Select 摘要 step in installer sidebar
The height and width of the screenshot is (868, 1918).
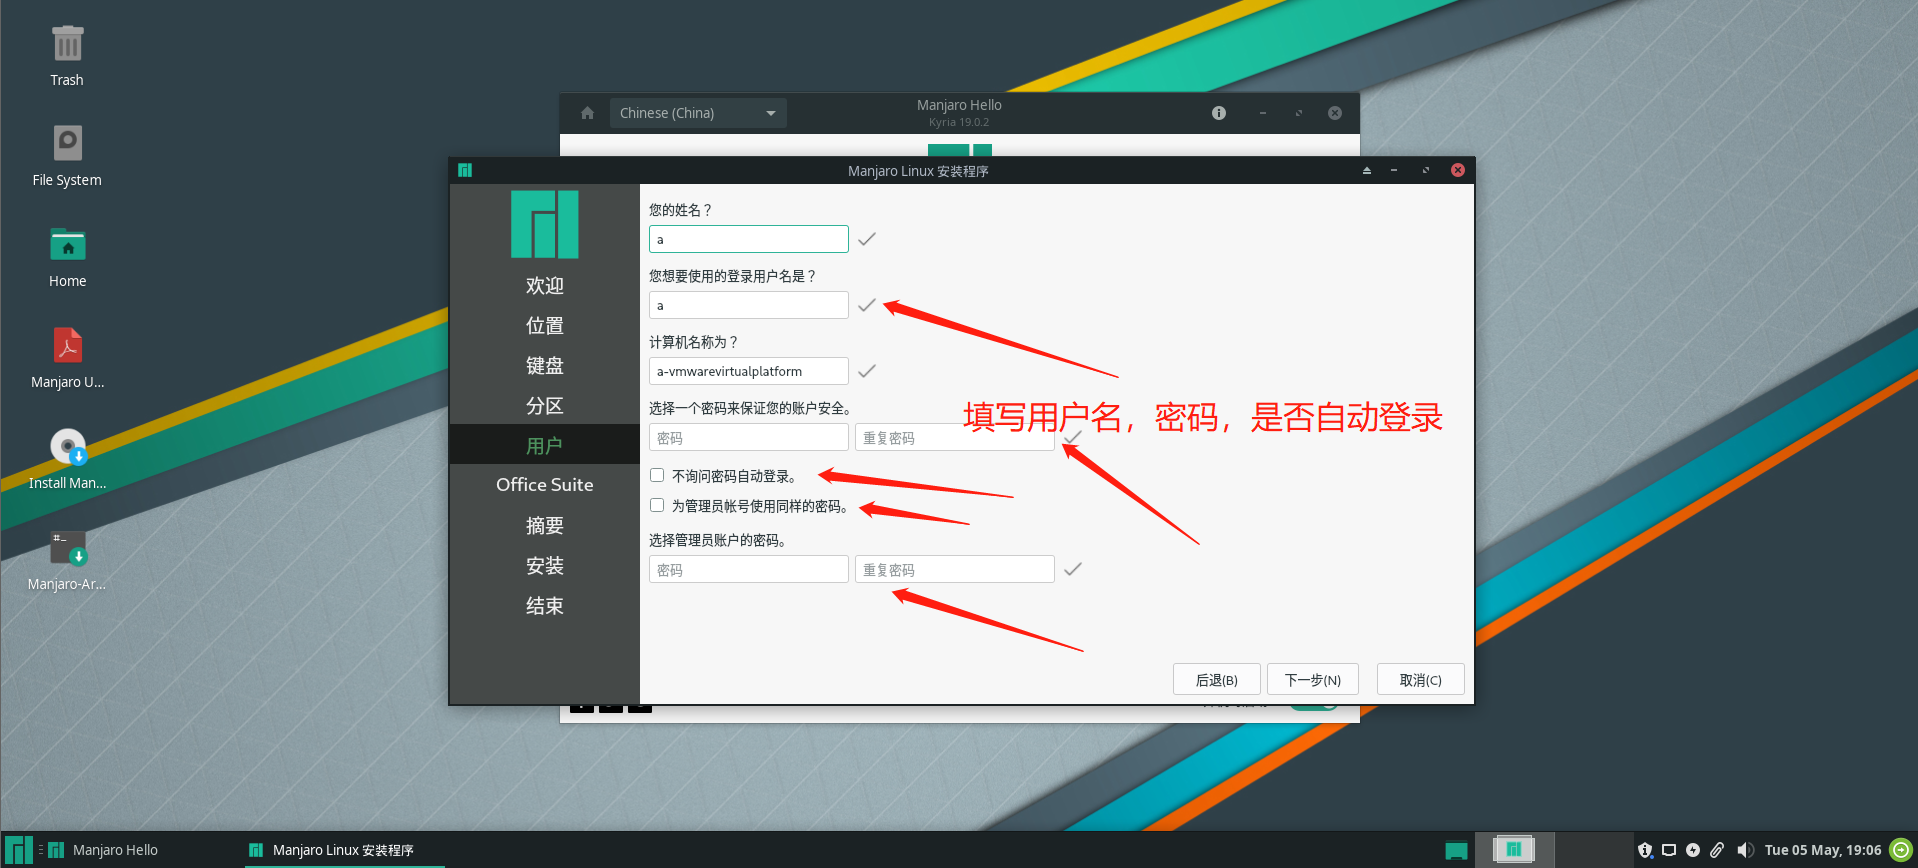[545, 525]
